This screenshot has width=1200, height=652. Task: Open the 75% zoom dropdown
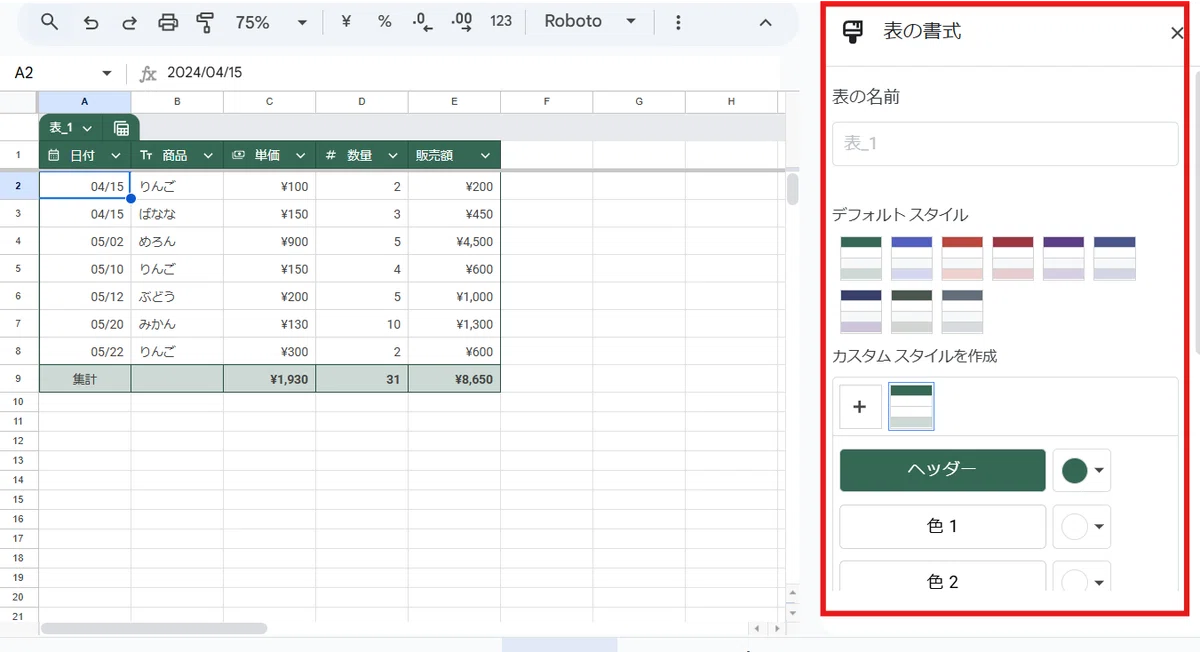click(x=271, y=22)
